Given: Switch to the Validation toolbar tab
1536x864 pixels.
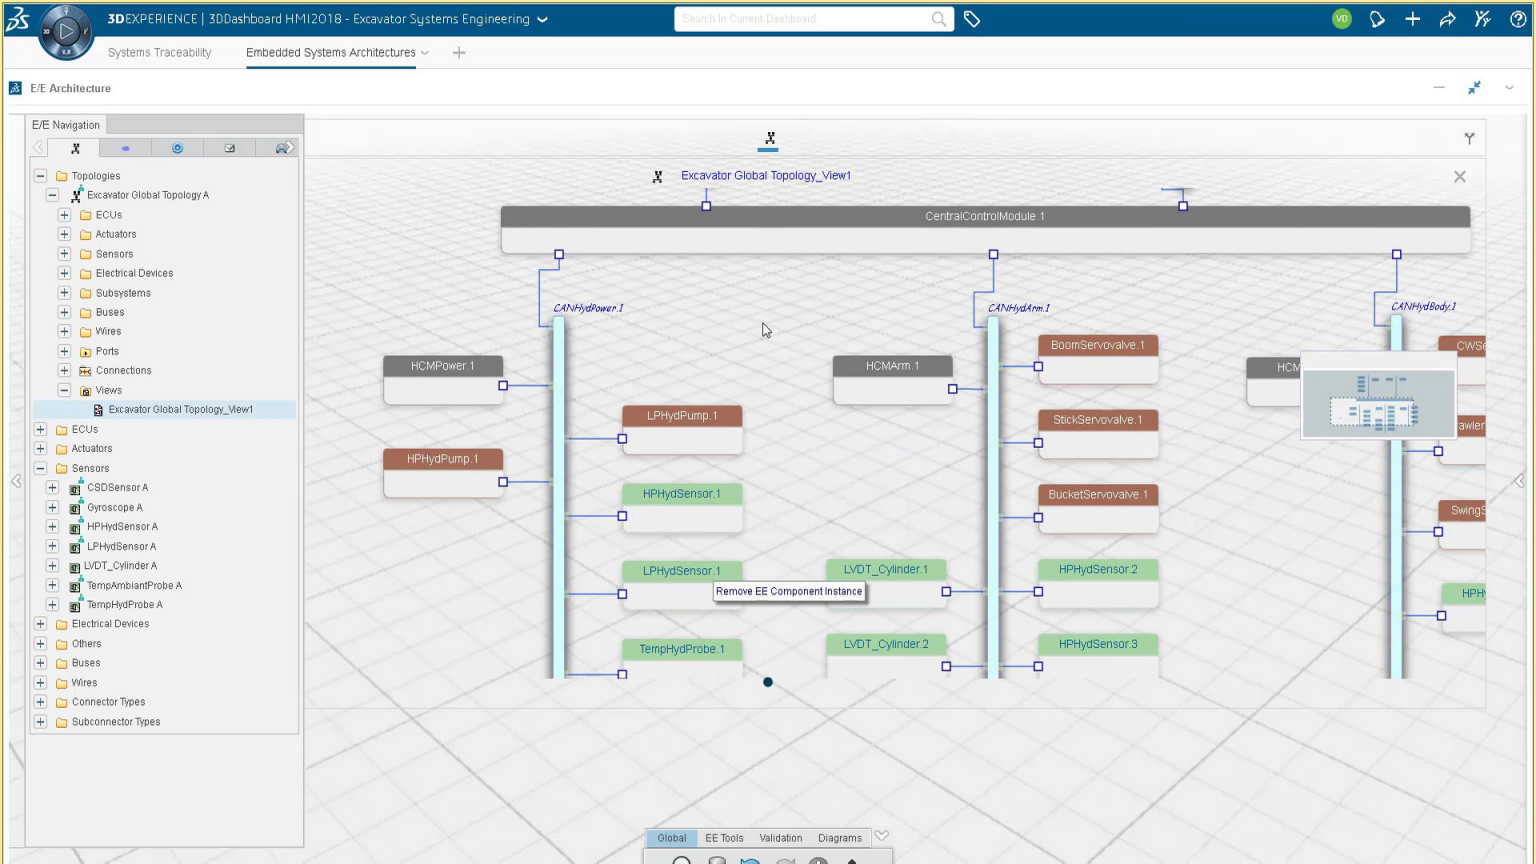Looking at the screenshot, I should [x=780, y=838].
